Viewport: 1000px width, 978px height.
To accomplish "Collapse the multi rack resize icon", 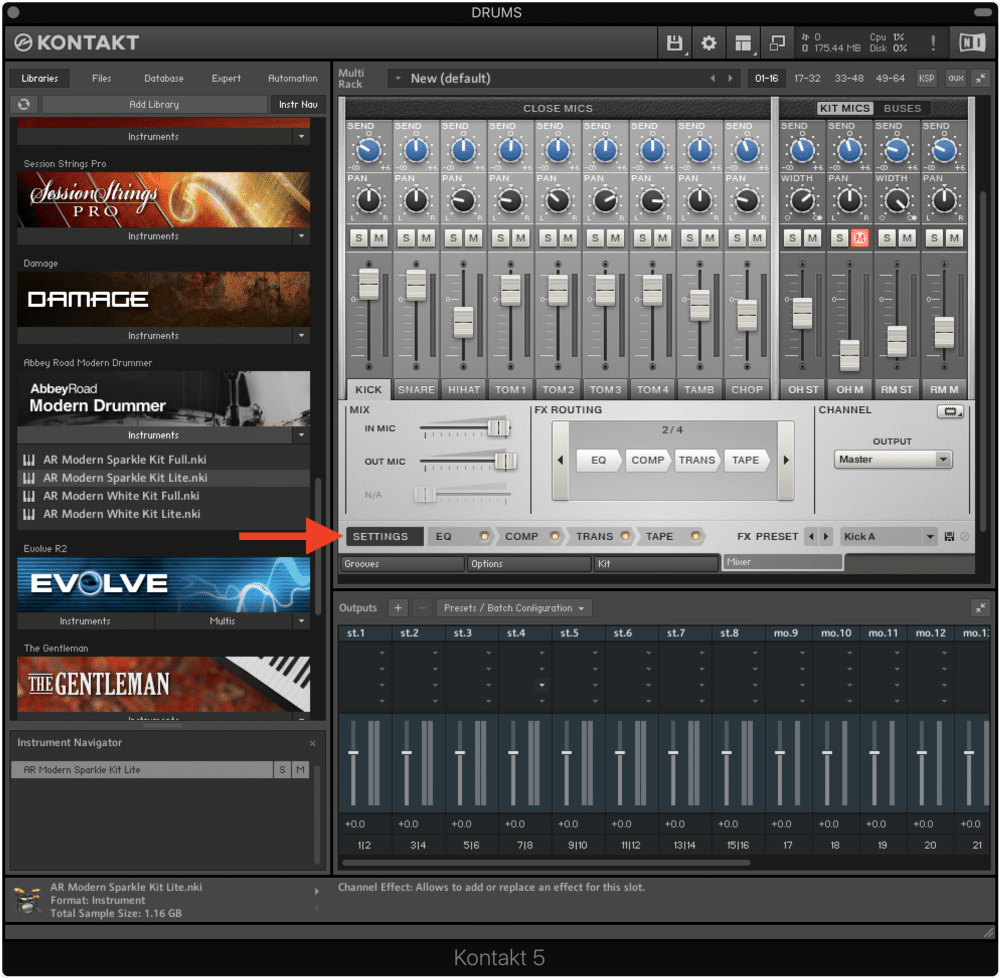I will pyautogui.click(x=980, y=78).
